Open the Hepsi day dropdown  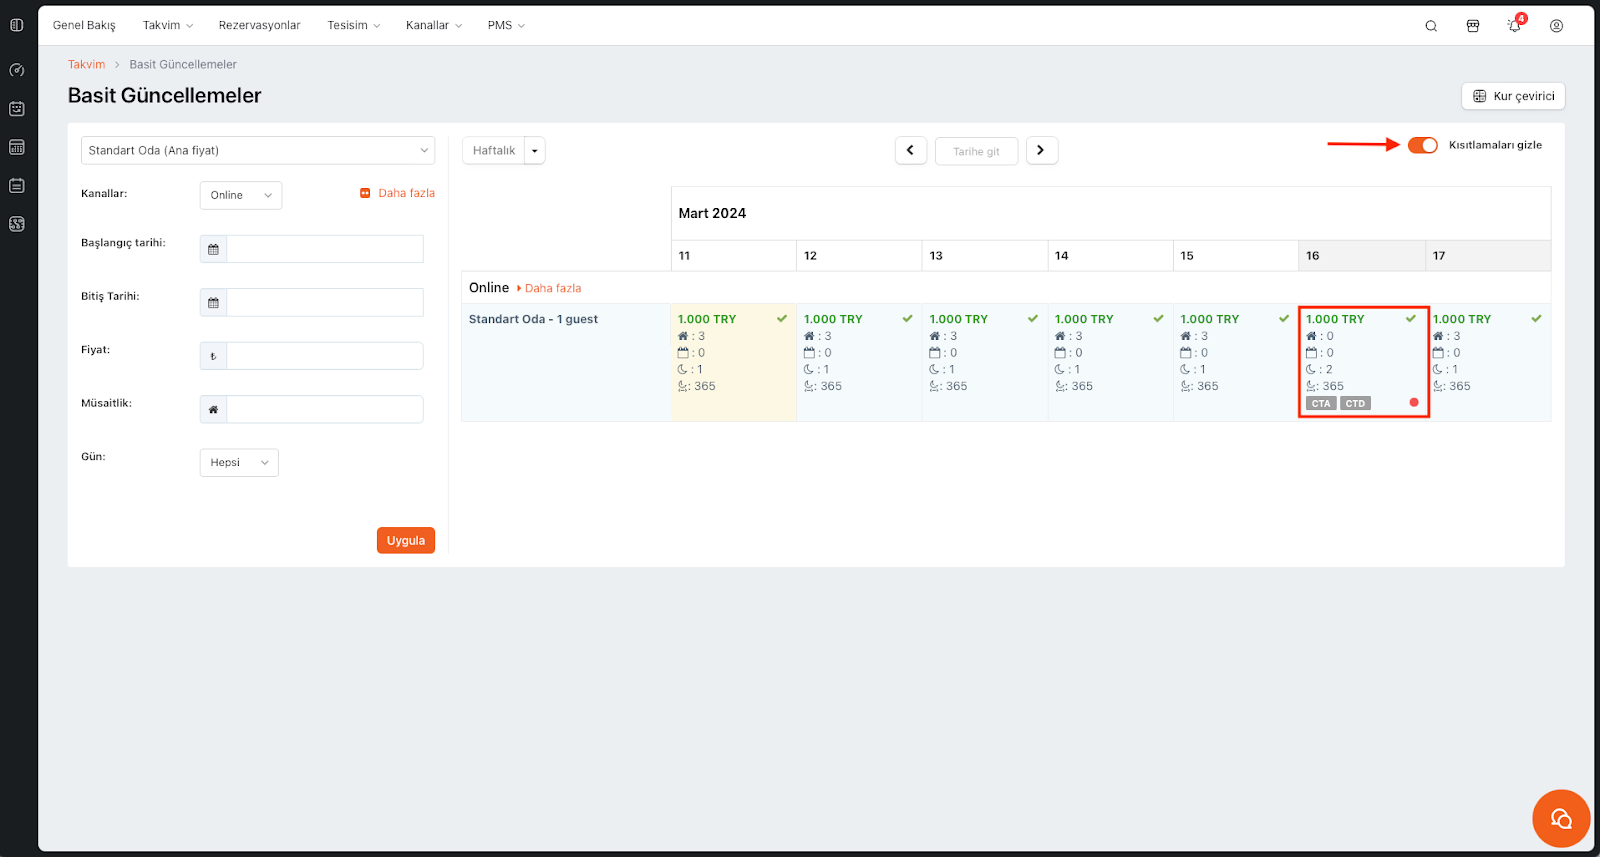point(239,463)
